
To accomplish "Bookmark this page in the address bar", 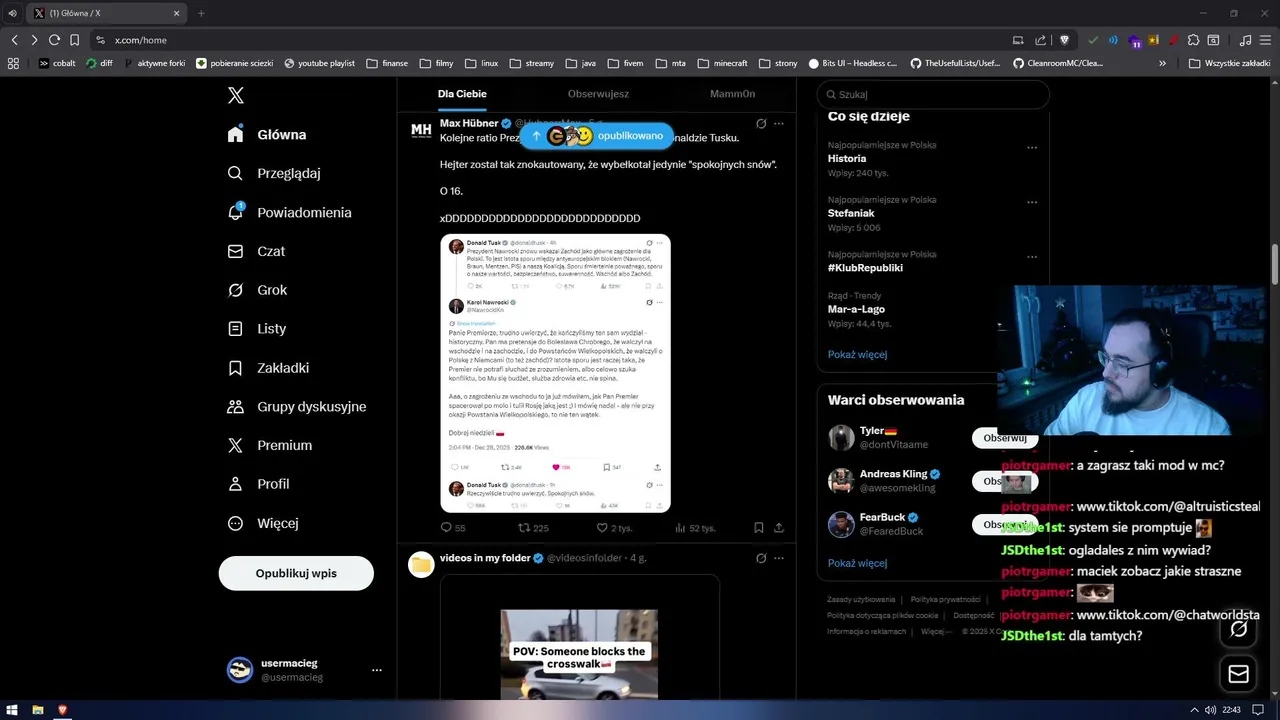I will [74, 40].
